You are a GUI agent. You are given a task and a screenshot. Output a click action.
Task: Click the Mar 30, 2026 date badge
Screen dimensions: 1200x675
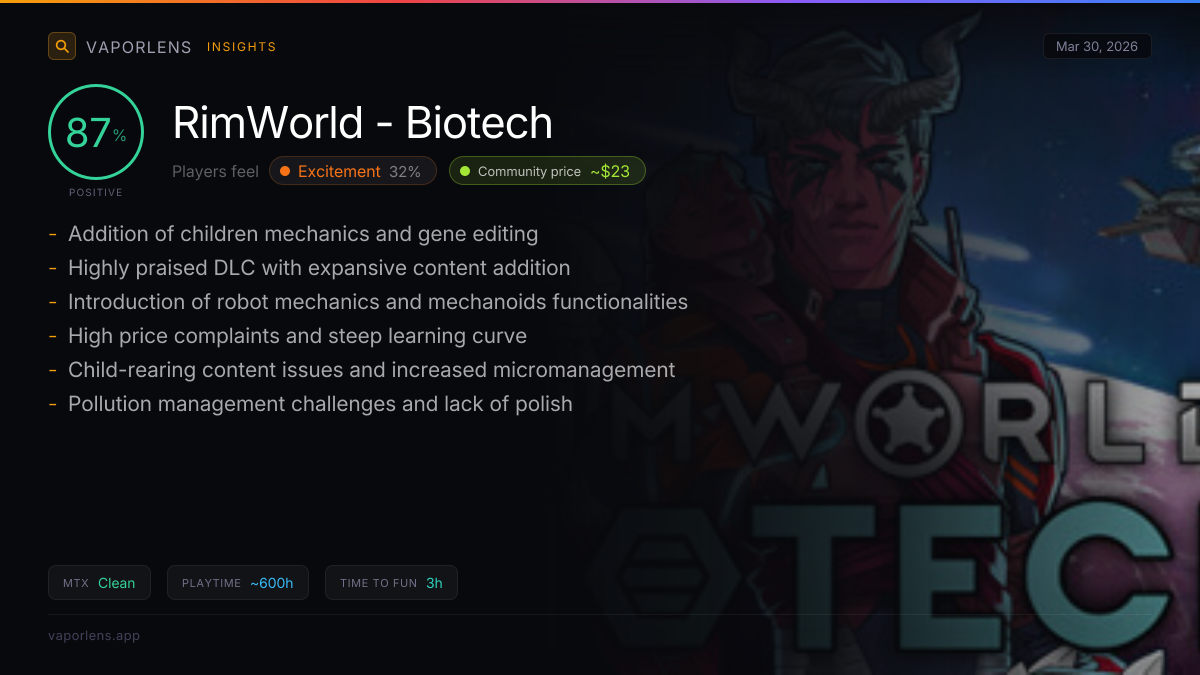[1097, 46]
